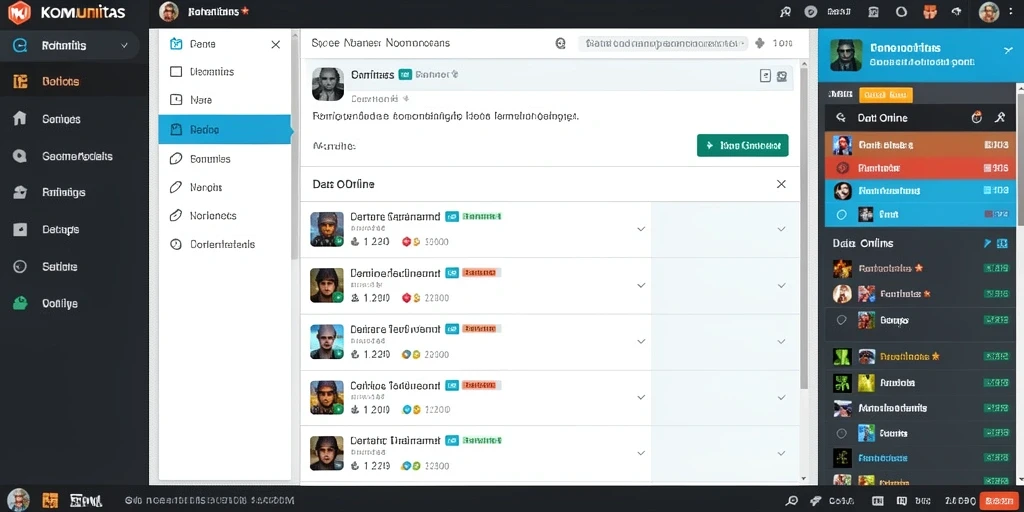
Task: Select the blue Fontiootiots row in right panel
Action: coord(920,191)
